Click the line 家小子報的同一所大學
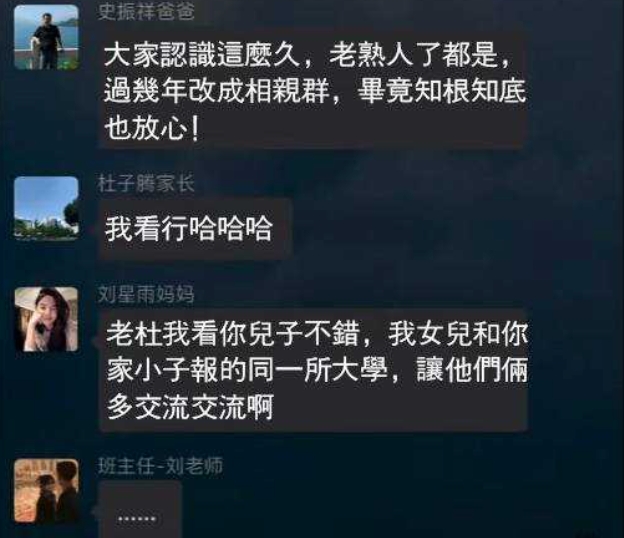The image size is (624, 538). tap(247, 370)
